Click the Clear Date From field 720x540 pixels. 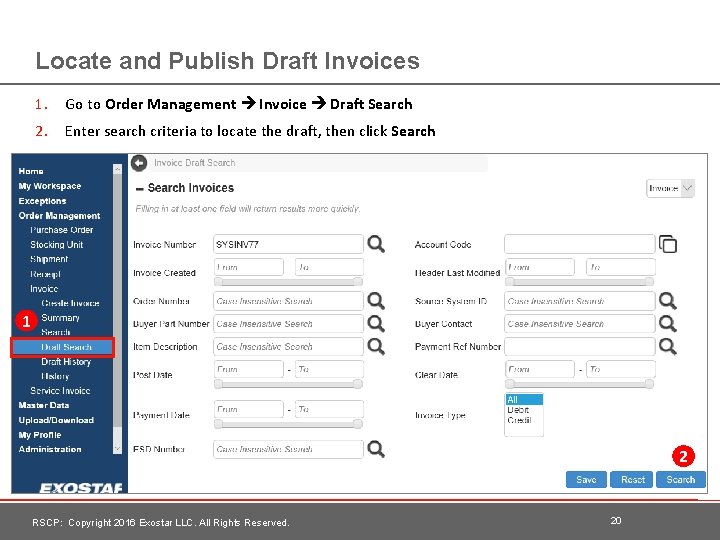point(540,369)
